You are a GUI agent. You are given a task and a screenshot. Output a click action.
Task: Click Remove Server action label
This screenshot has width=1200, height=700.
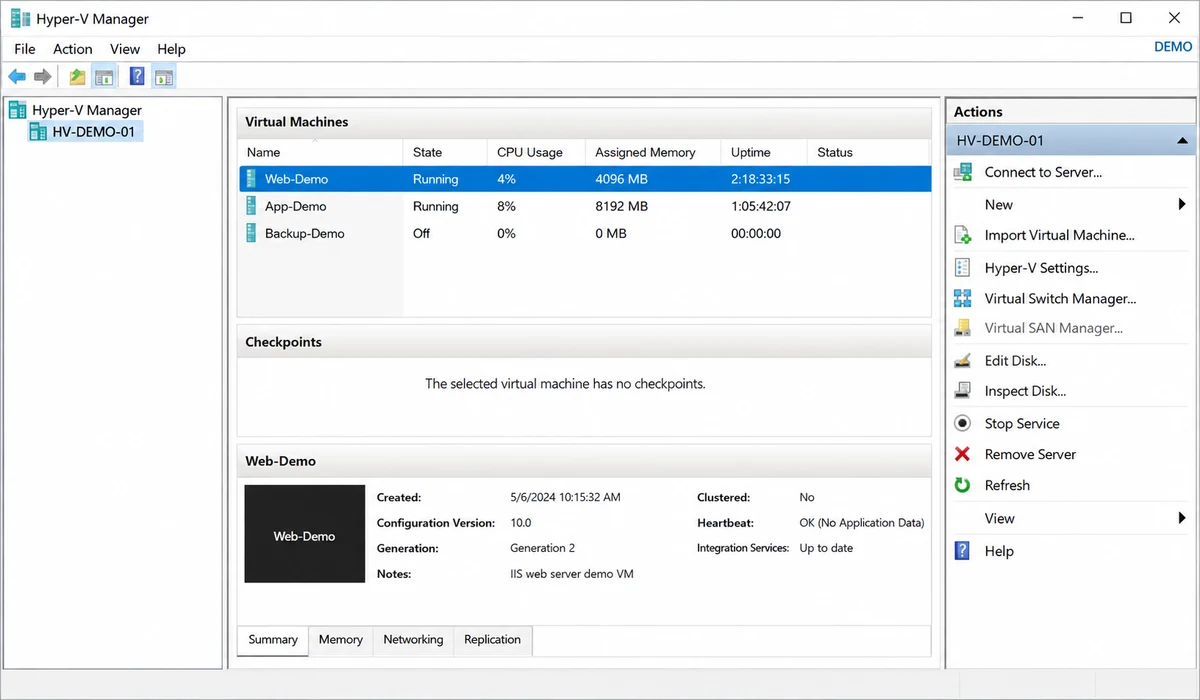[x=1030, y=454]
